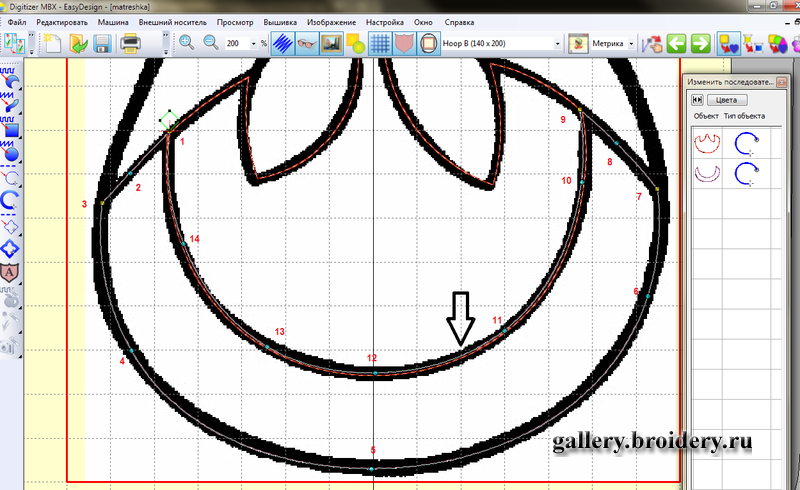800x490 pixels.
Task: Toggle hoop display button
Action: (x=428, y=43)
